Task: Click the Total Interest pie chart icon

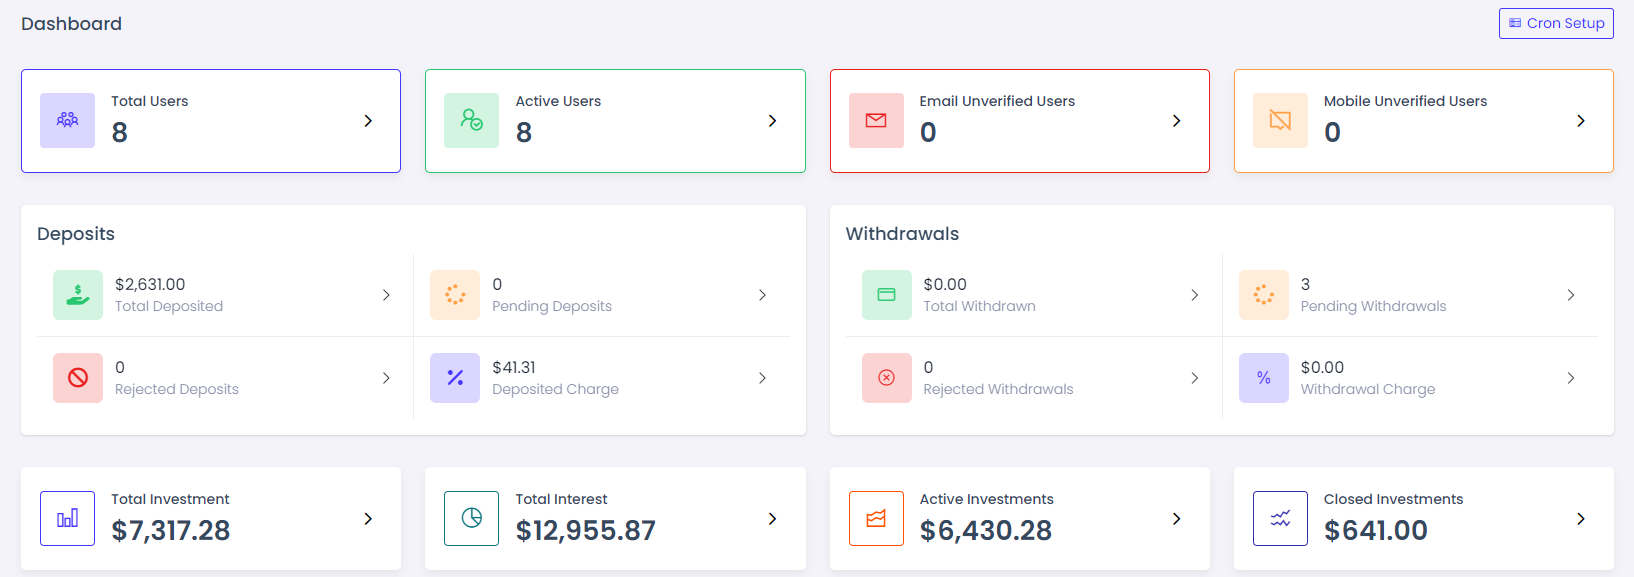Action: click(x=471, y=518)
